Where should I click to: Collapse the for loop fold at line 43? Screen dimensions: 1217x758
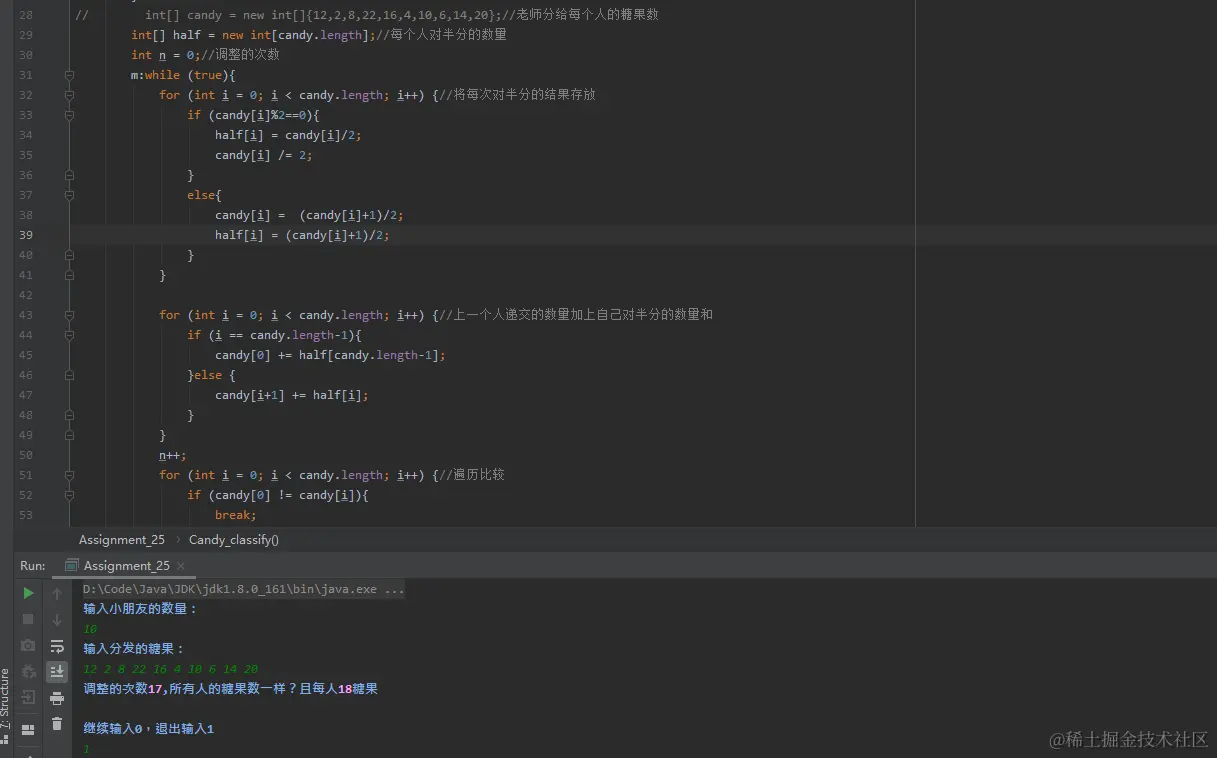69,314
